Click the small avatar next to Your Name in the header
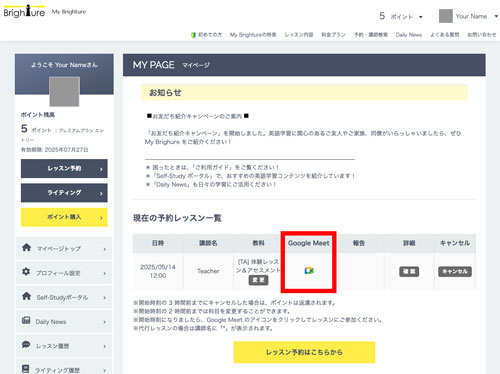The image size is (500, 374). click(x=446, y=16)
